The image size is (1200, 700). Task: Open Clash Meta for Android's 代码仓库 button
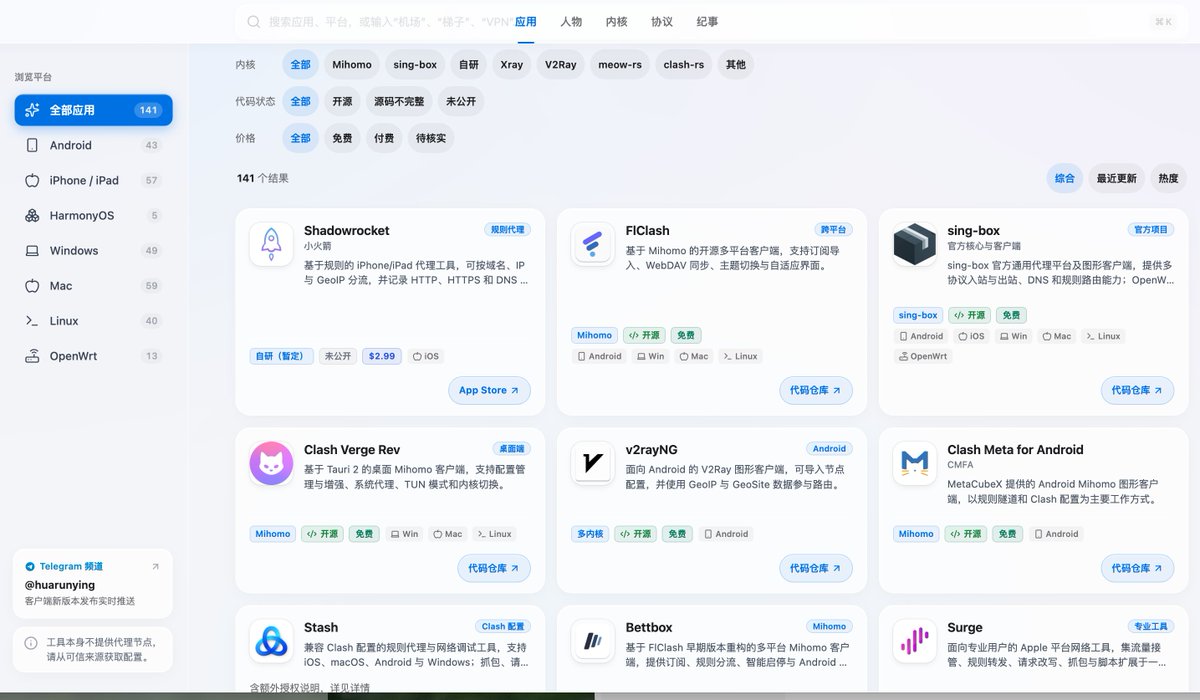point(1138,568)
